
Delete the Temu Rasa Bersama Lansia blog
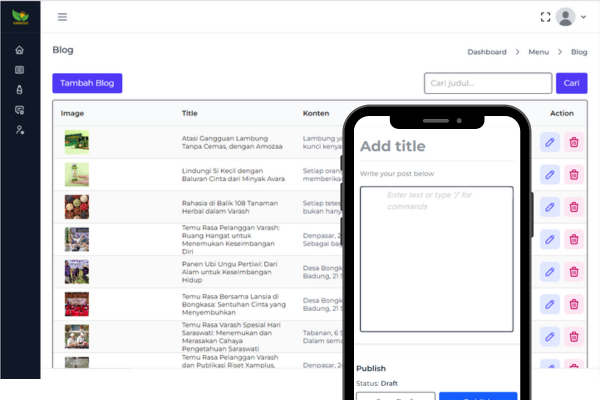(574, 304)
